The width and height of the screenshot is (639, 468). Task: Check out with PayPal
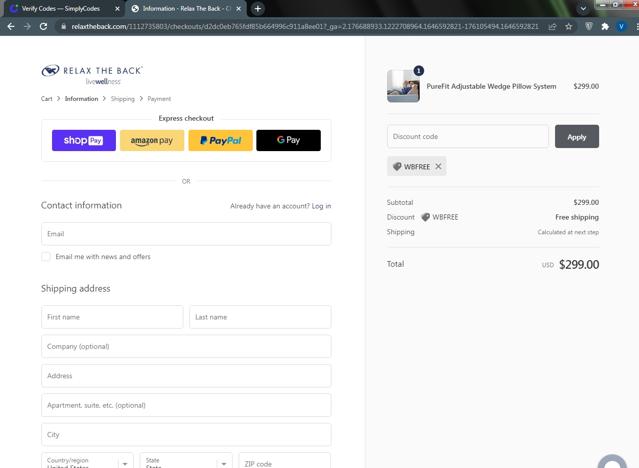pyautogui.click(x=220, y=140)
